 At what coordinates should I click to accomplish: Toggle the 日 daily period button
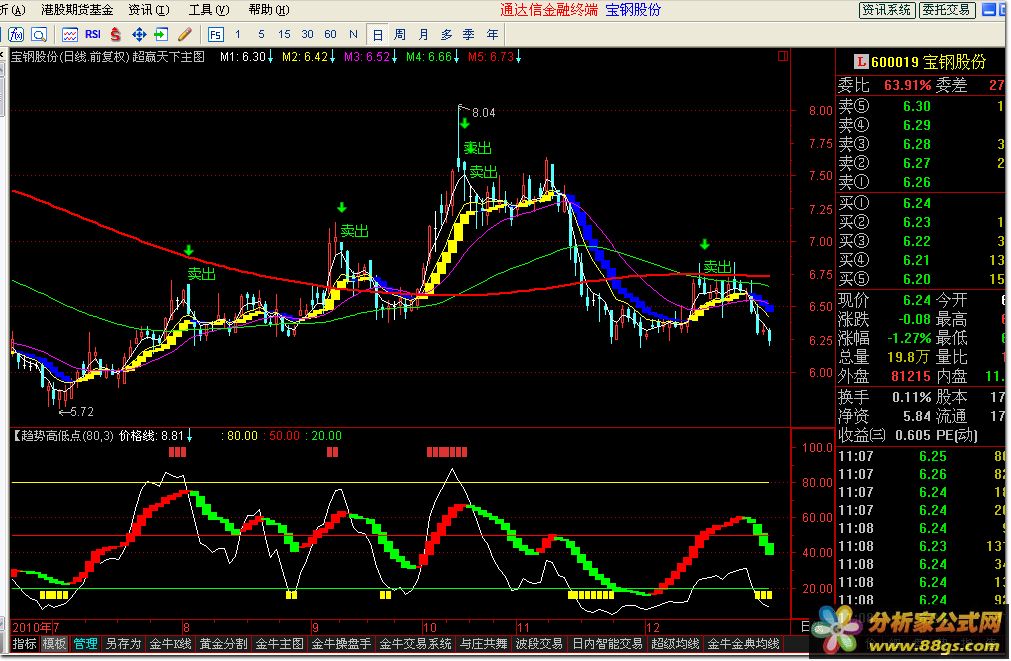[377, 35]
